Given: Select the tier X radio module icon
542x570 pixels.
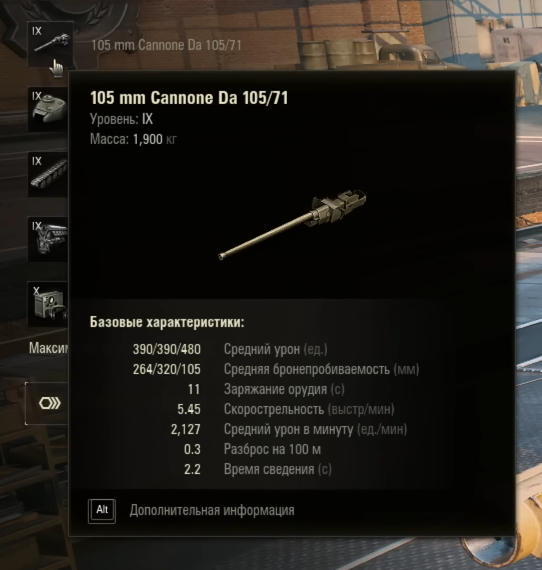Looking at the screenshot, I should 48,304.
